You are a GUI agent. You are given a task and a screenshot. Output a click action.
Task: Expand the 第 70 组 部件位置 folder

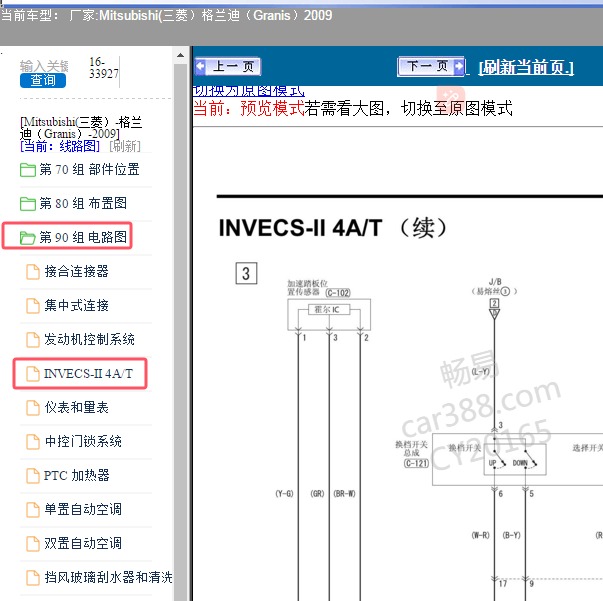click(80, 169)
